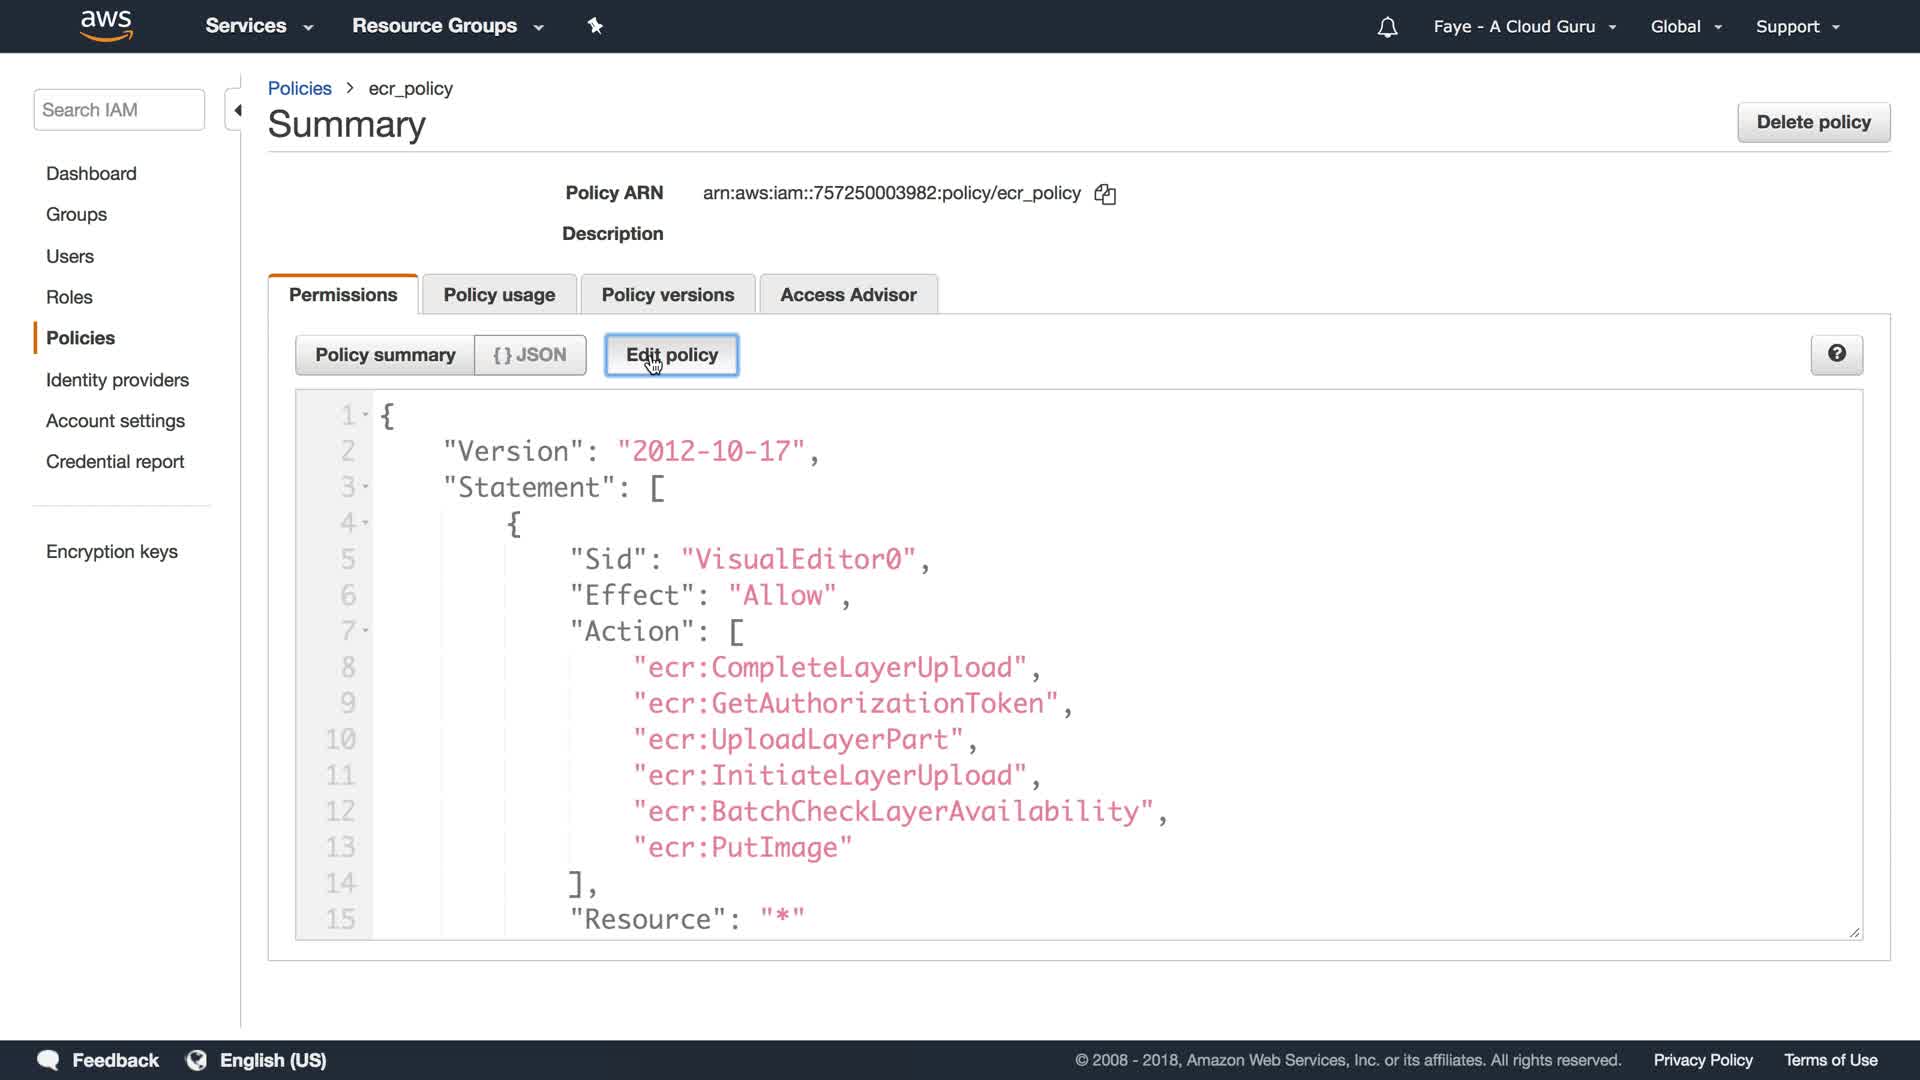Click the Search IAM input field
The image size is (1920, 1080).
coord(119,110)
